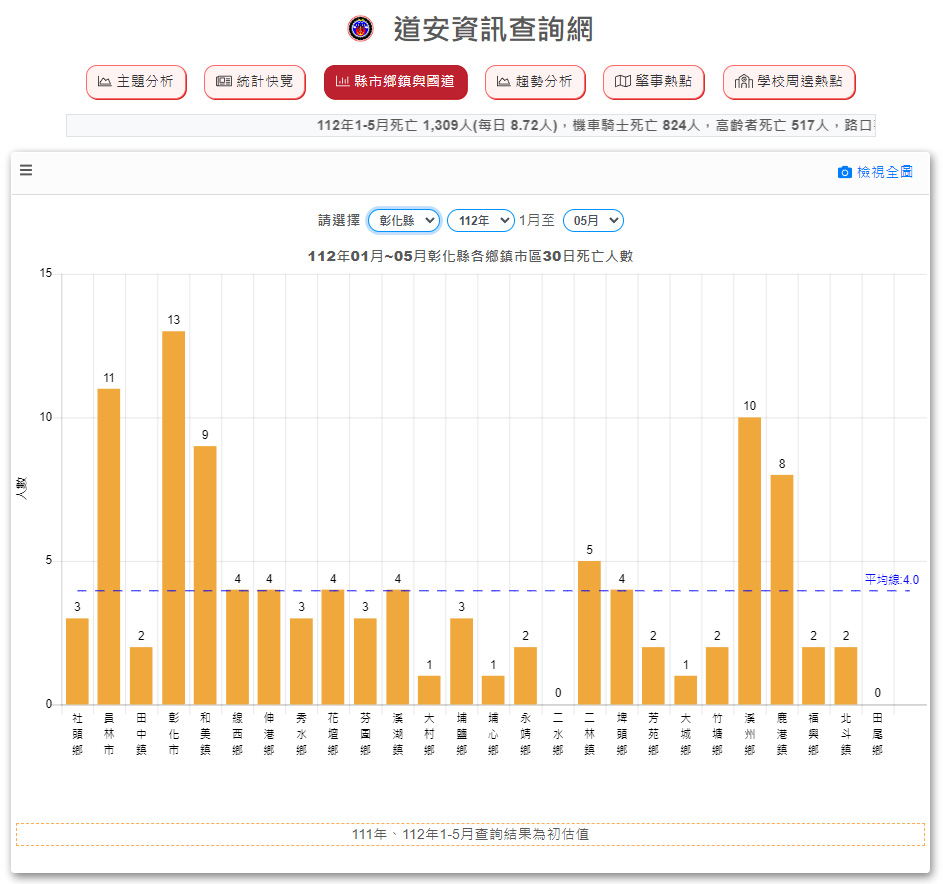Go to the 肇事熱點 tab

tap(654, 82)
